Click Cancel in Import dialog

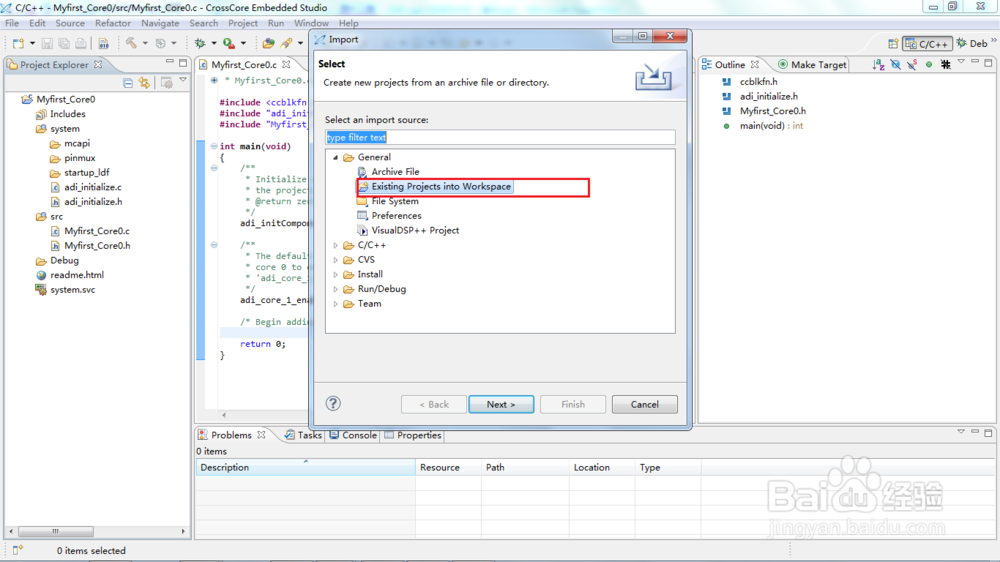tap(644, 404)
